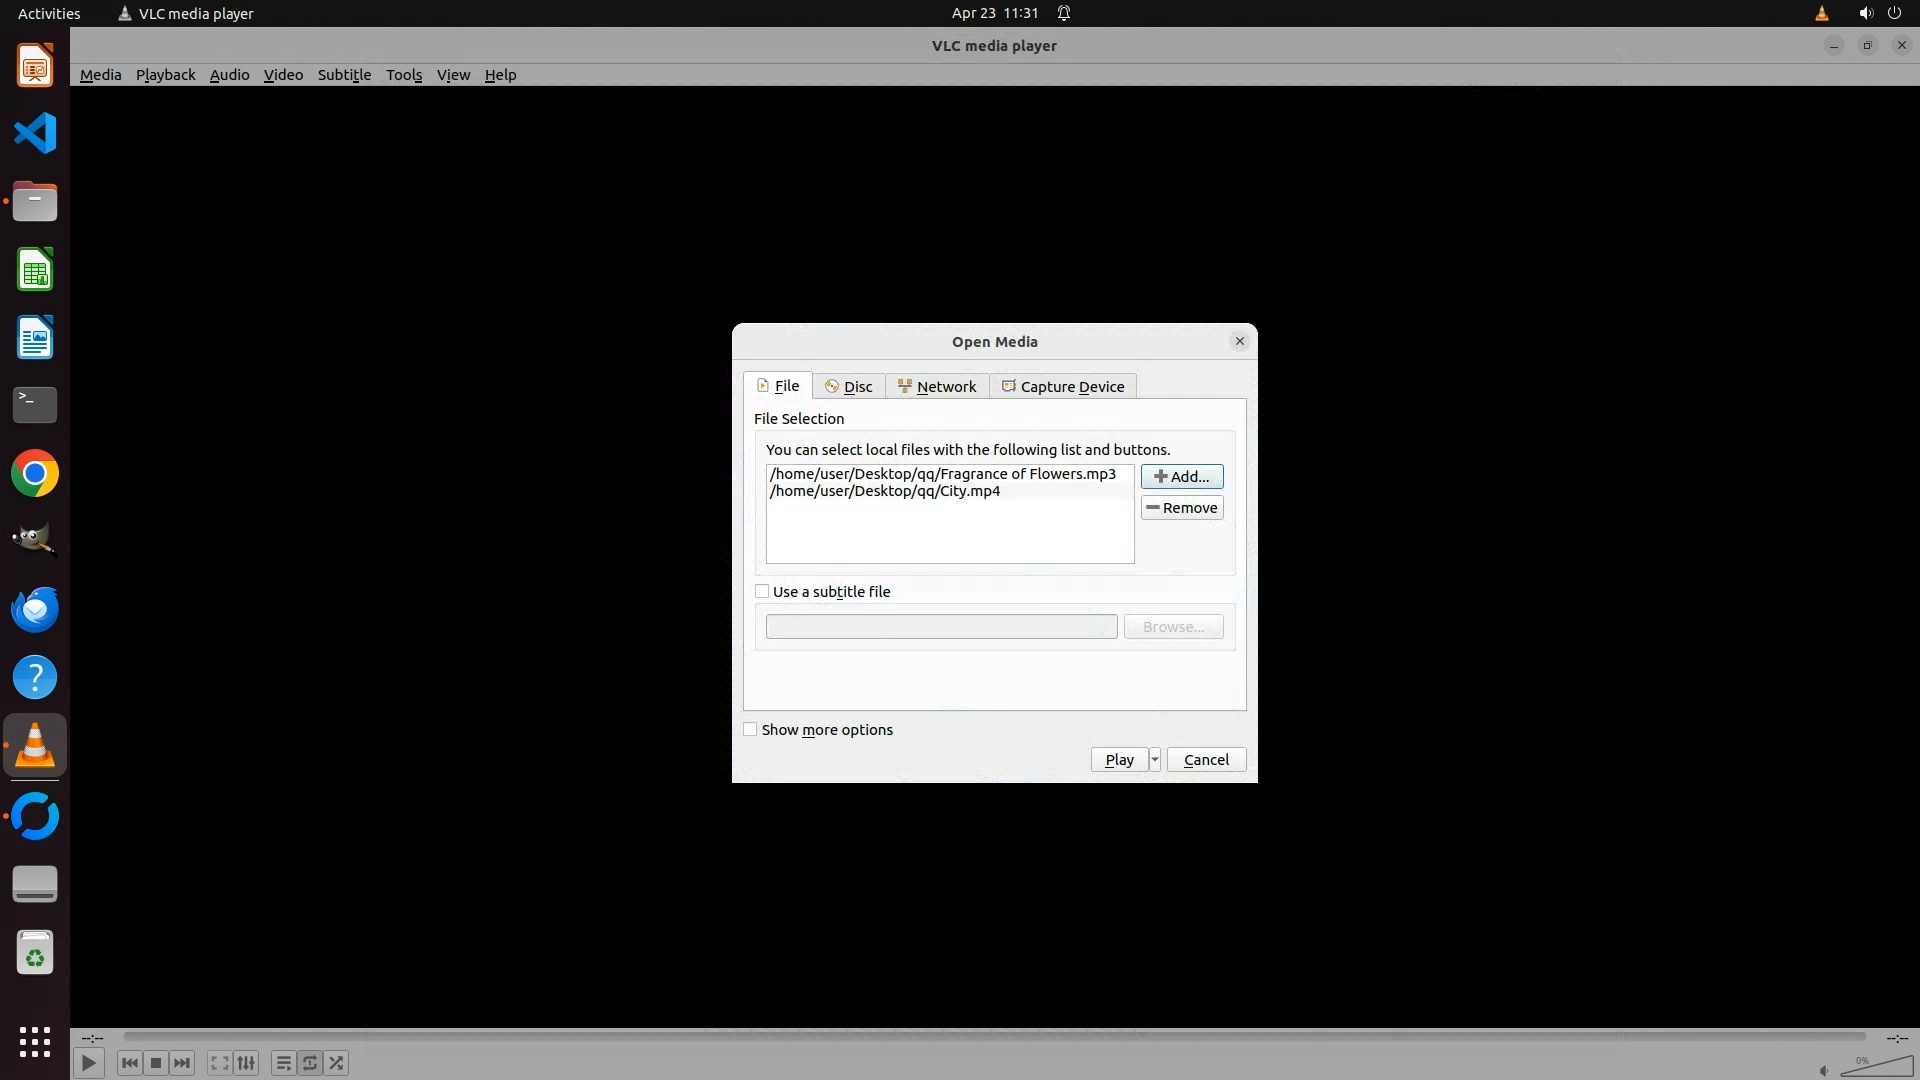Click the Play button in bottom toolbar
Image resolution: width=1920 pixels, height=1080 pixels.
[x=88, y=1063]
